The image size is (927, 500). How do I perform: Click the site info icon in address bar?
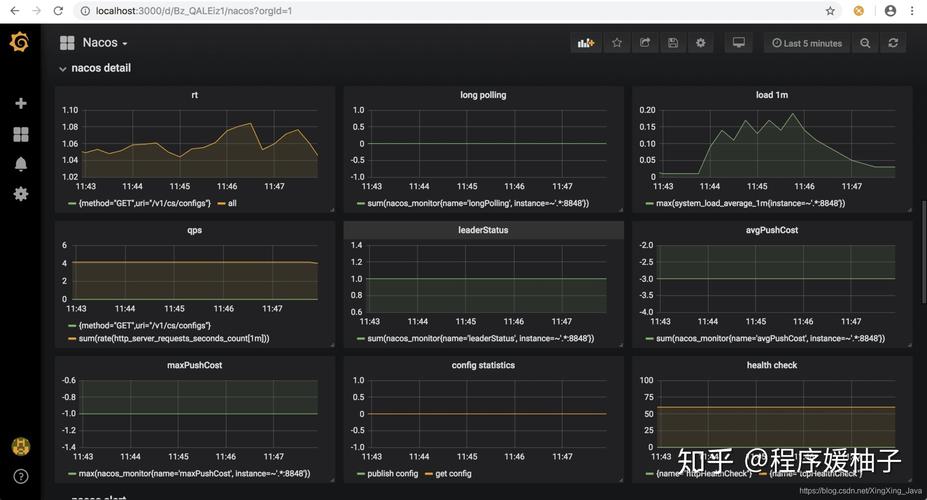85,11
